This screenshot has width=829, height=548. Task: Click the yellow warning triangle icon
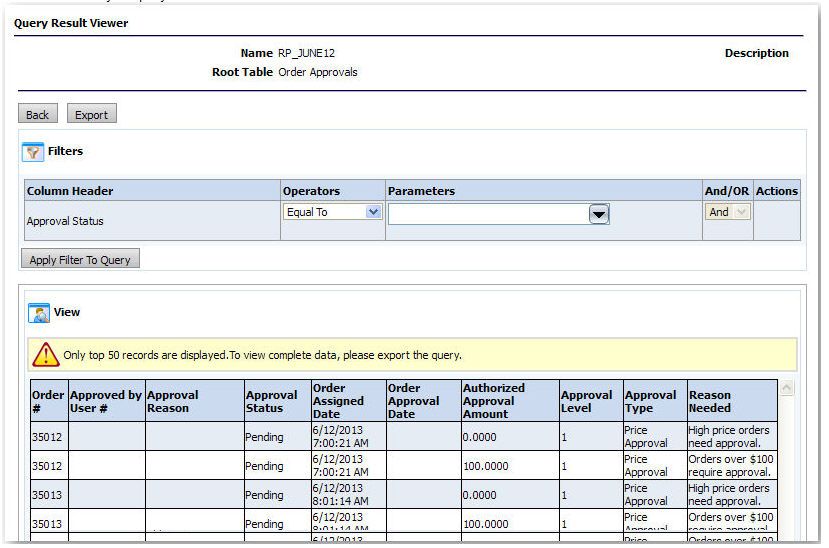coord(45,355)
